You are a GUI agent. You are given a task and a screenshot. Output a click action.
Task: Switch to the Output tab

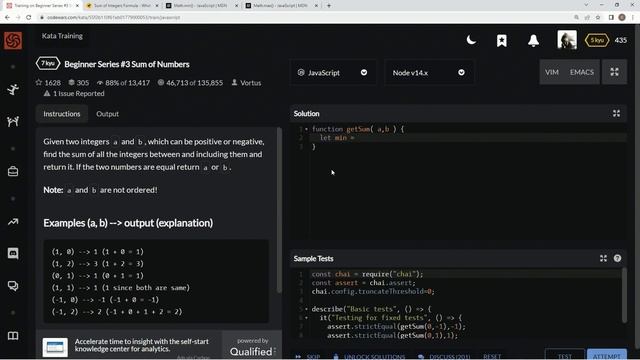click(x=107, y=114)
